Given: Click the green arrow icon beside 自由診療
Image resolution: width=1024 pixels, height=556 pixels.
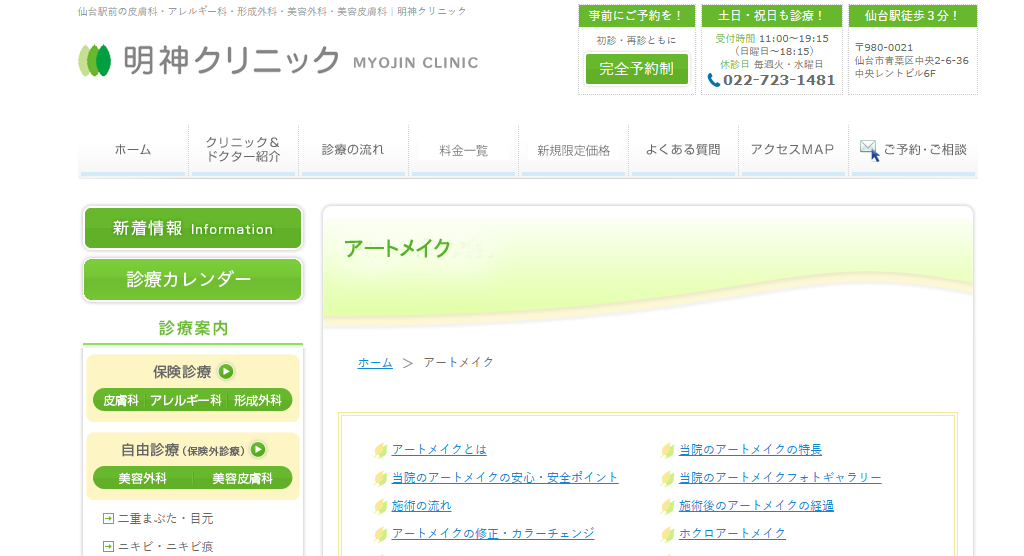Looking at the screenshot, I should (258, 450).
